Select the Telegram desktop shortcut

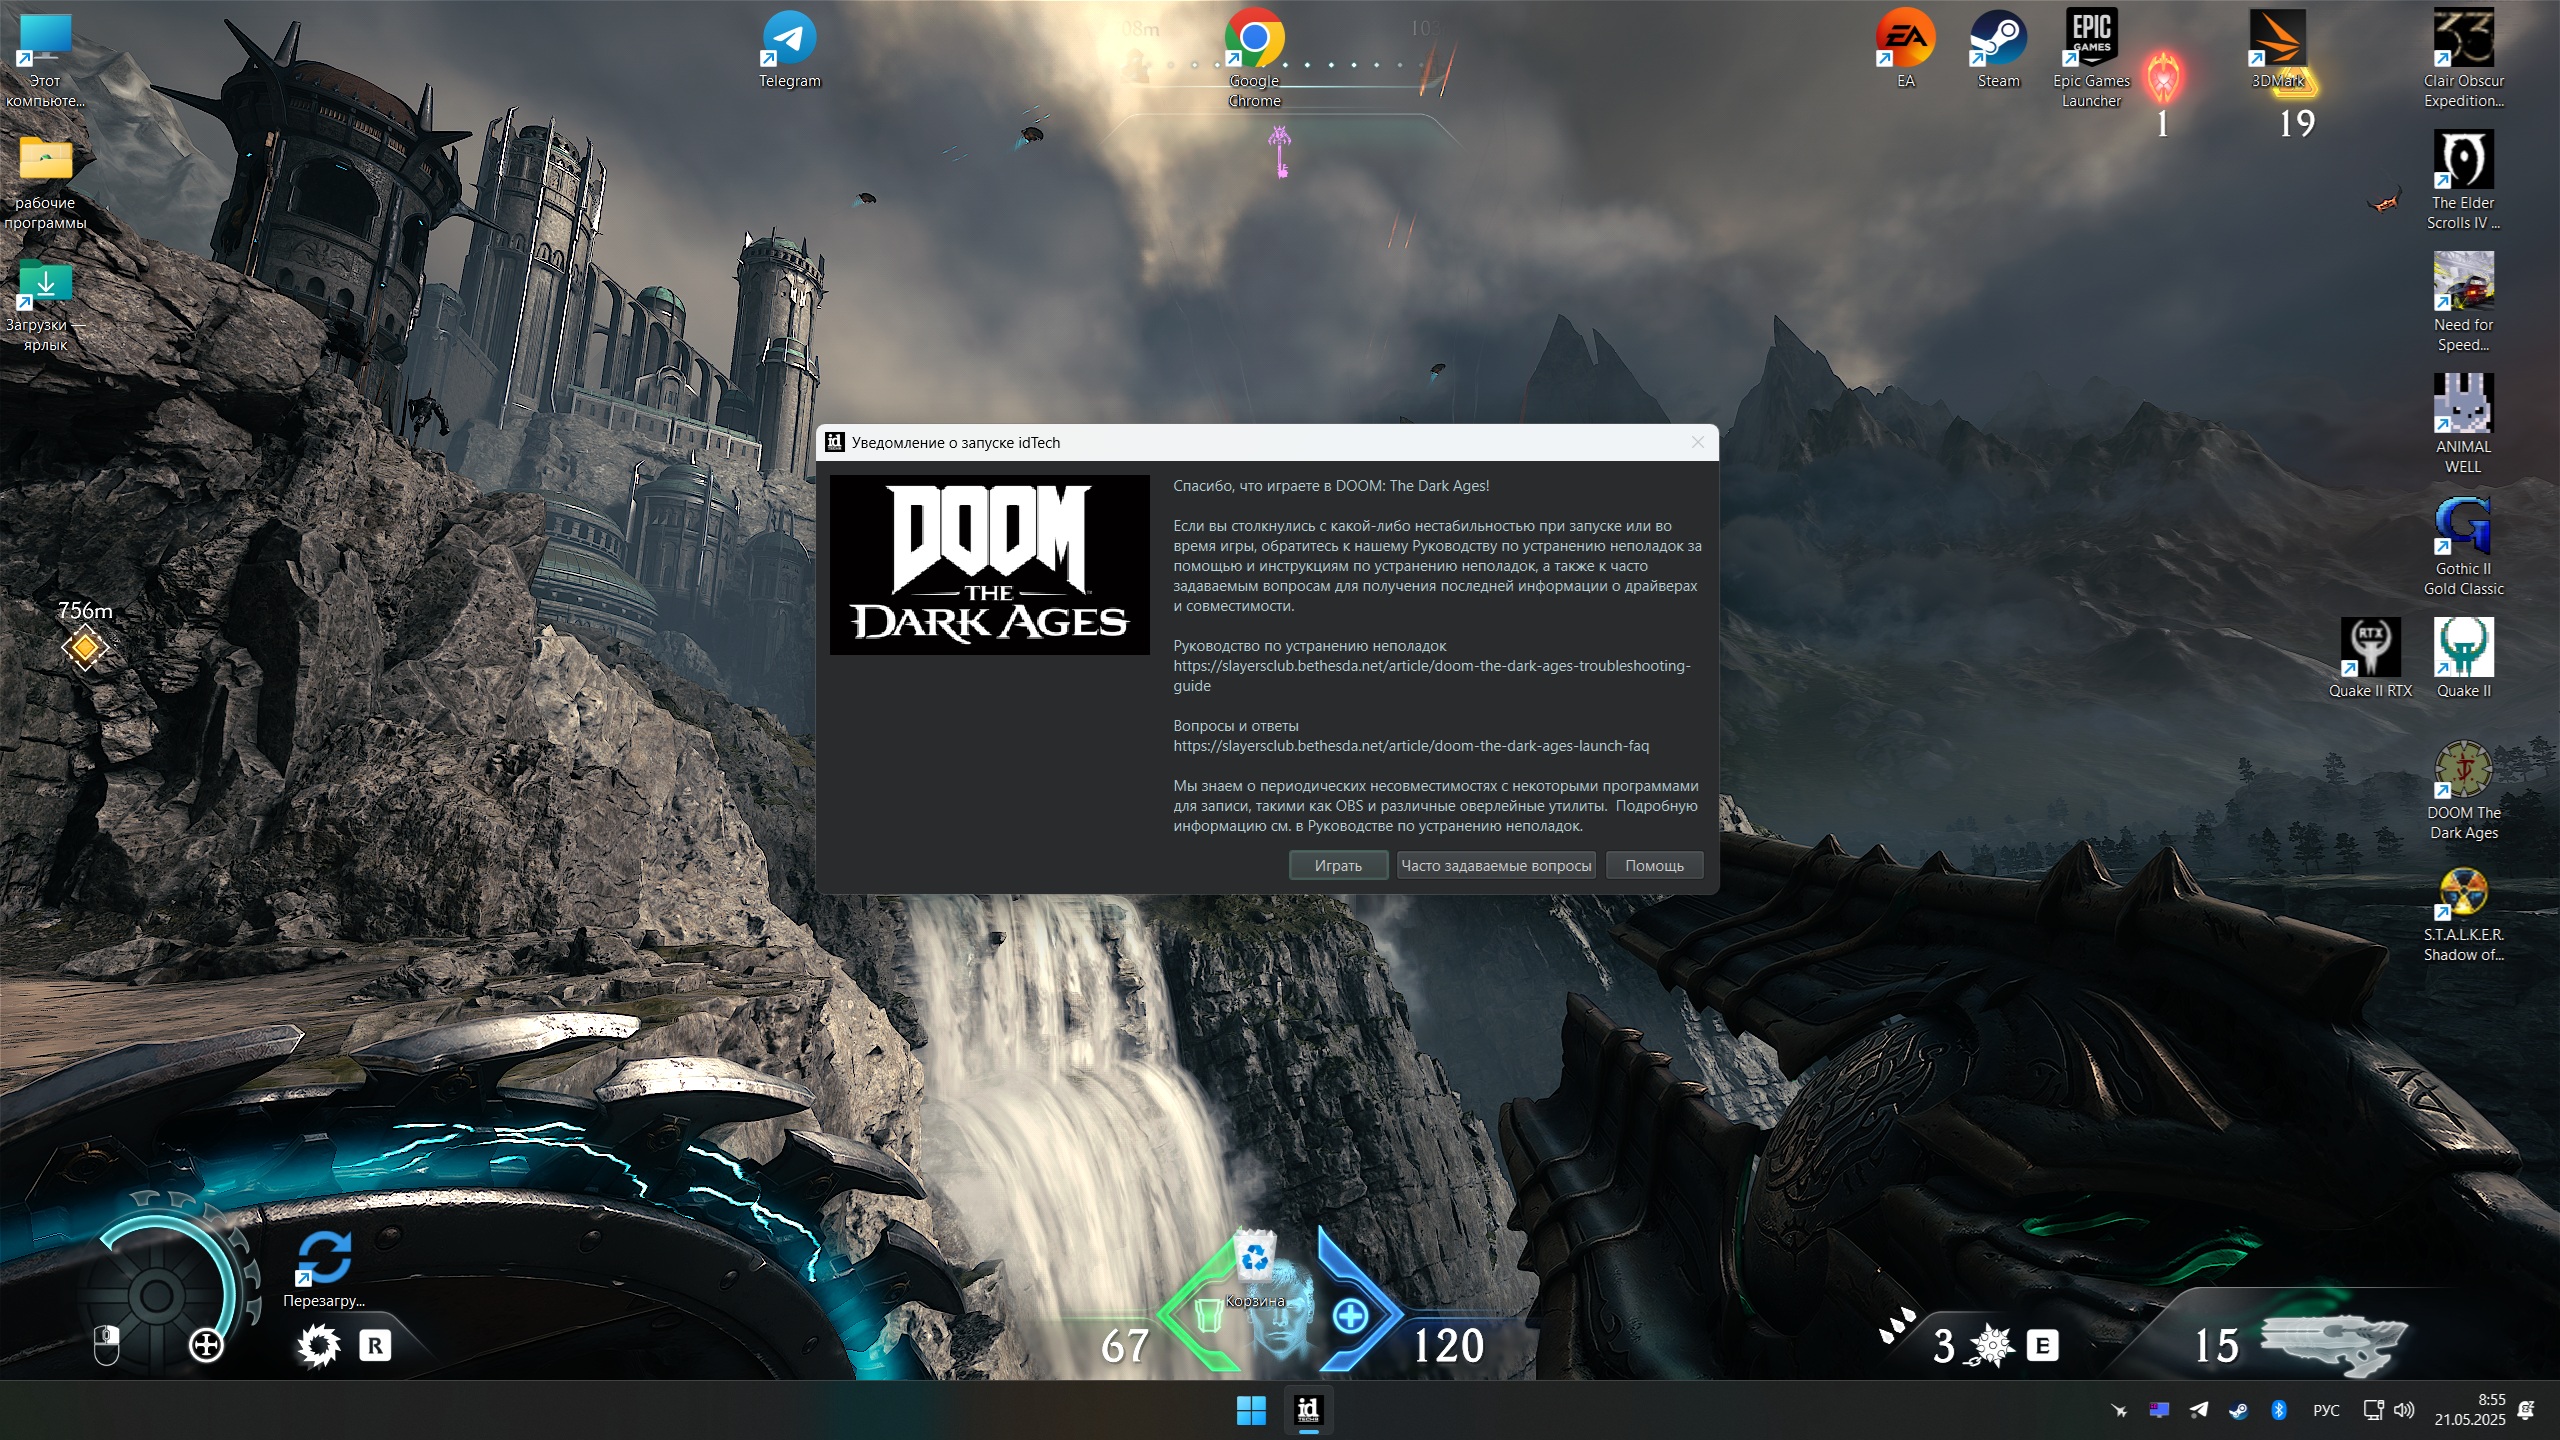789,50
